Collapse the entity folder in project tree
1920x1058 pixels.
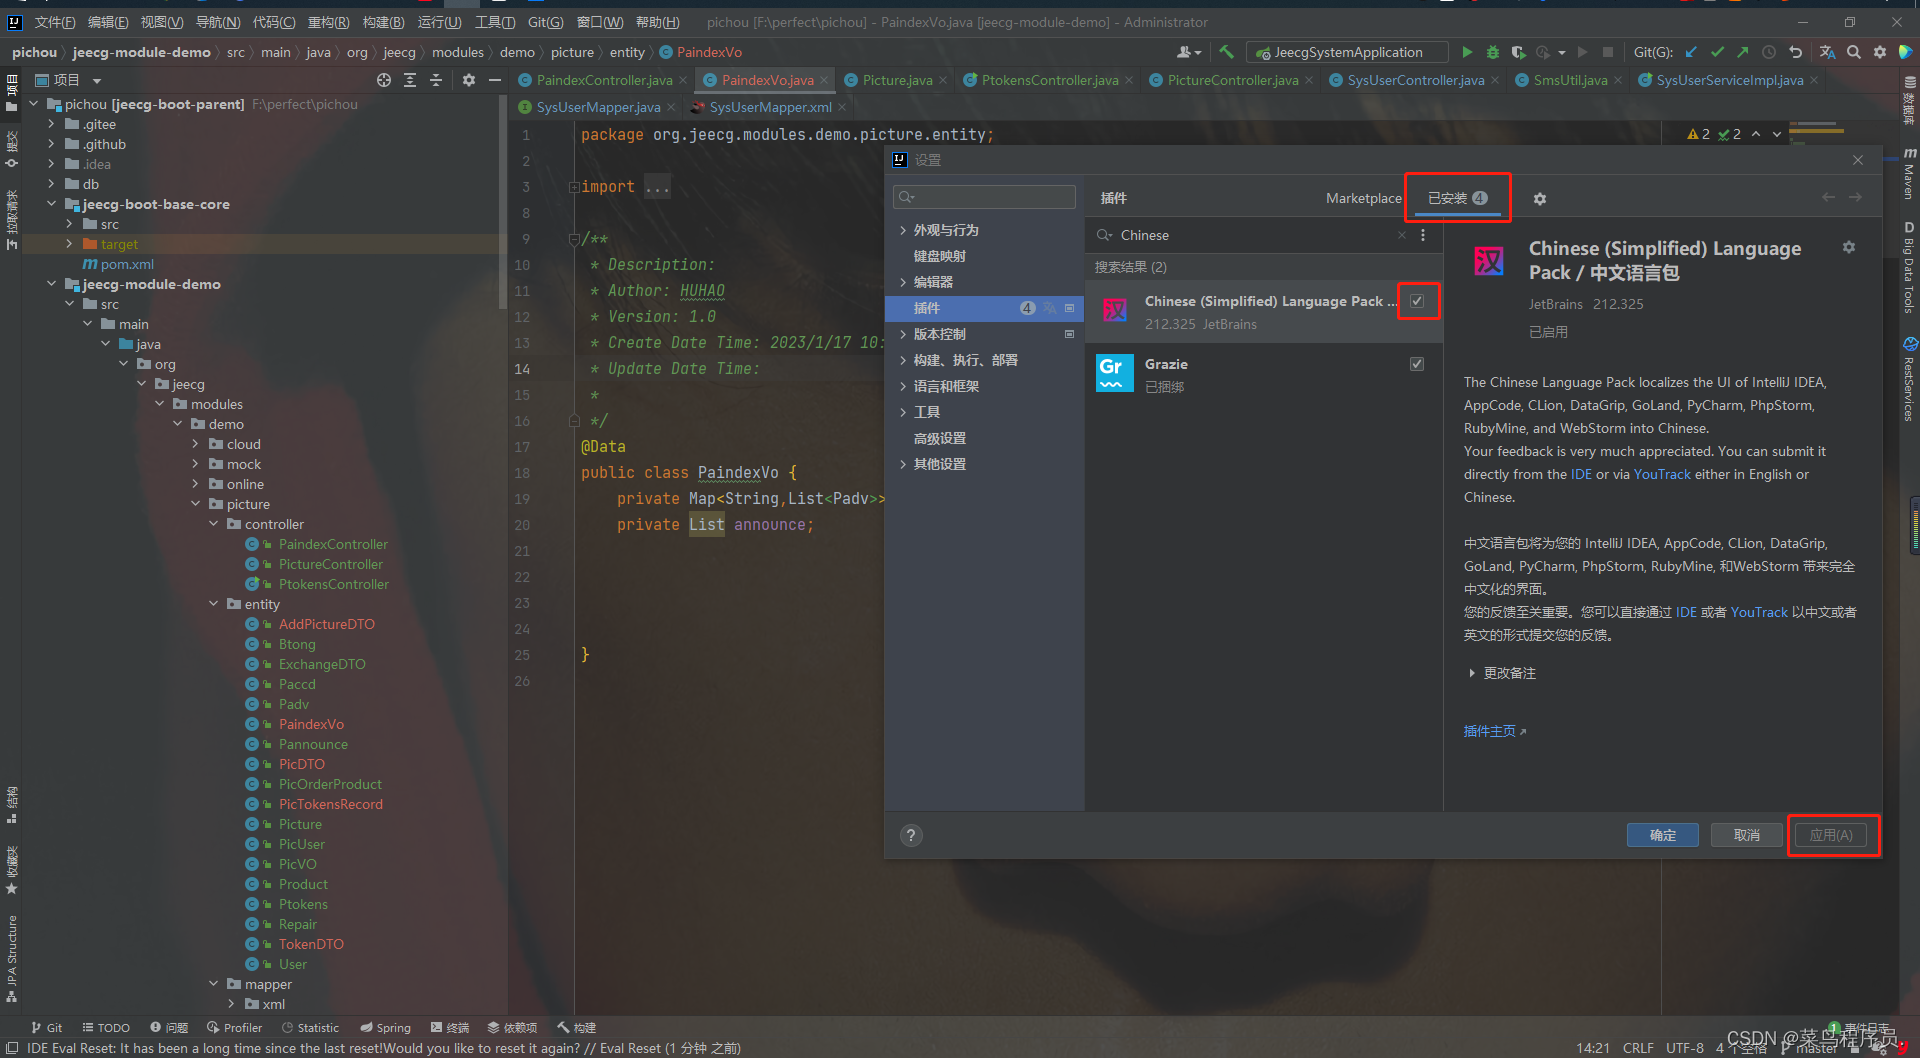coord(213,604)
